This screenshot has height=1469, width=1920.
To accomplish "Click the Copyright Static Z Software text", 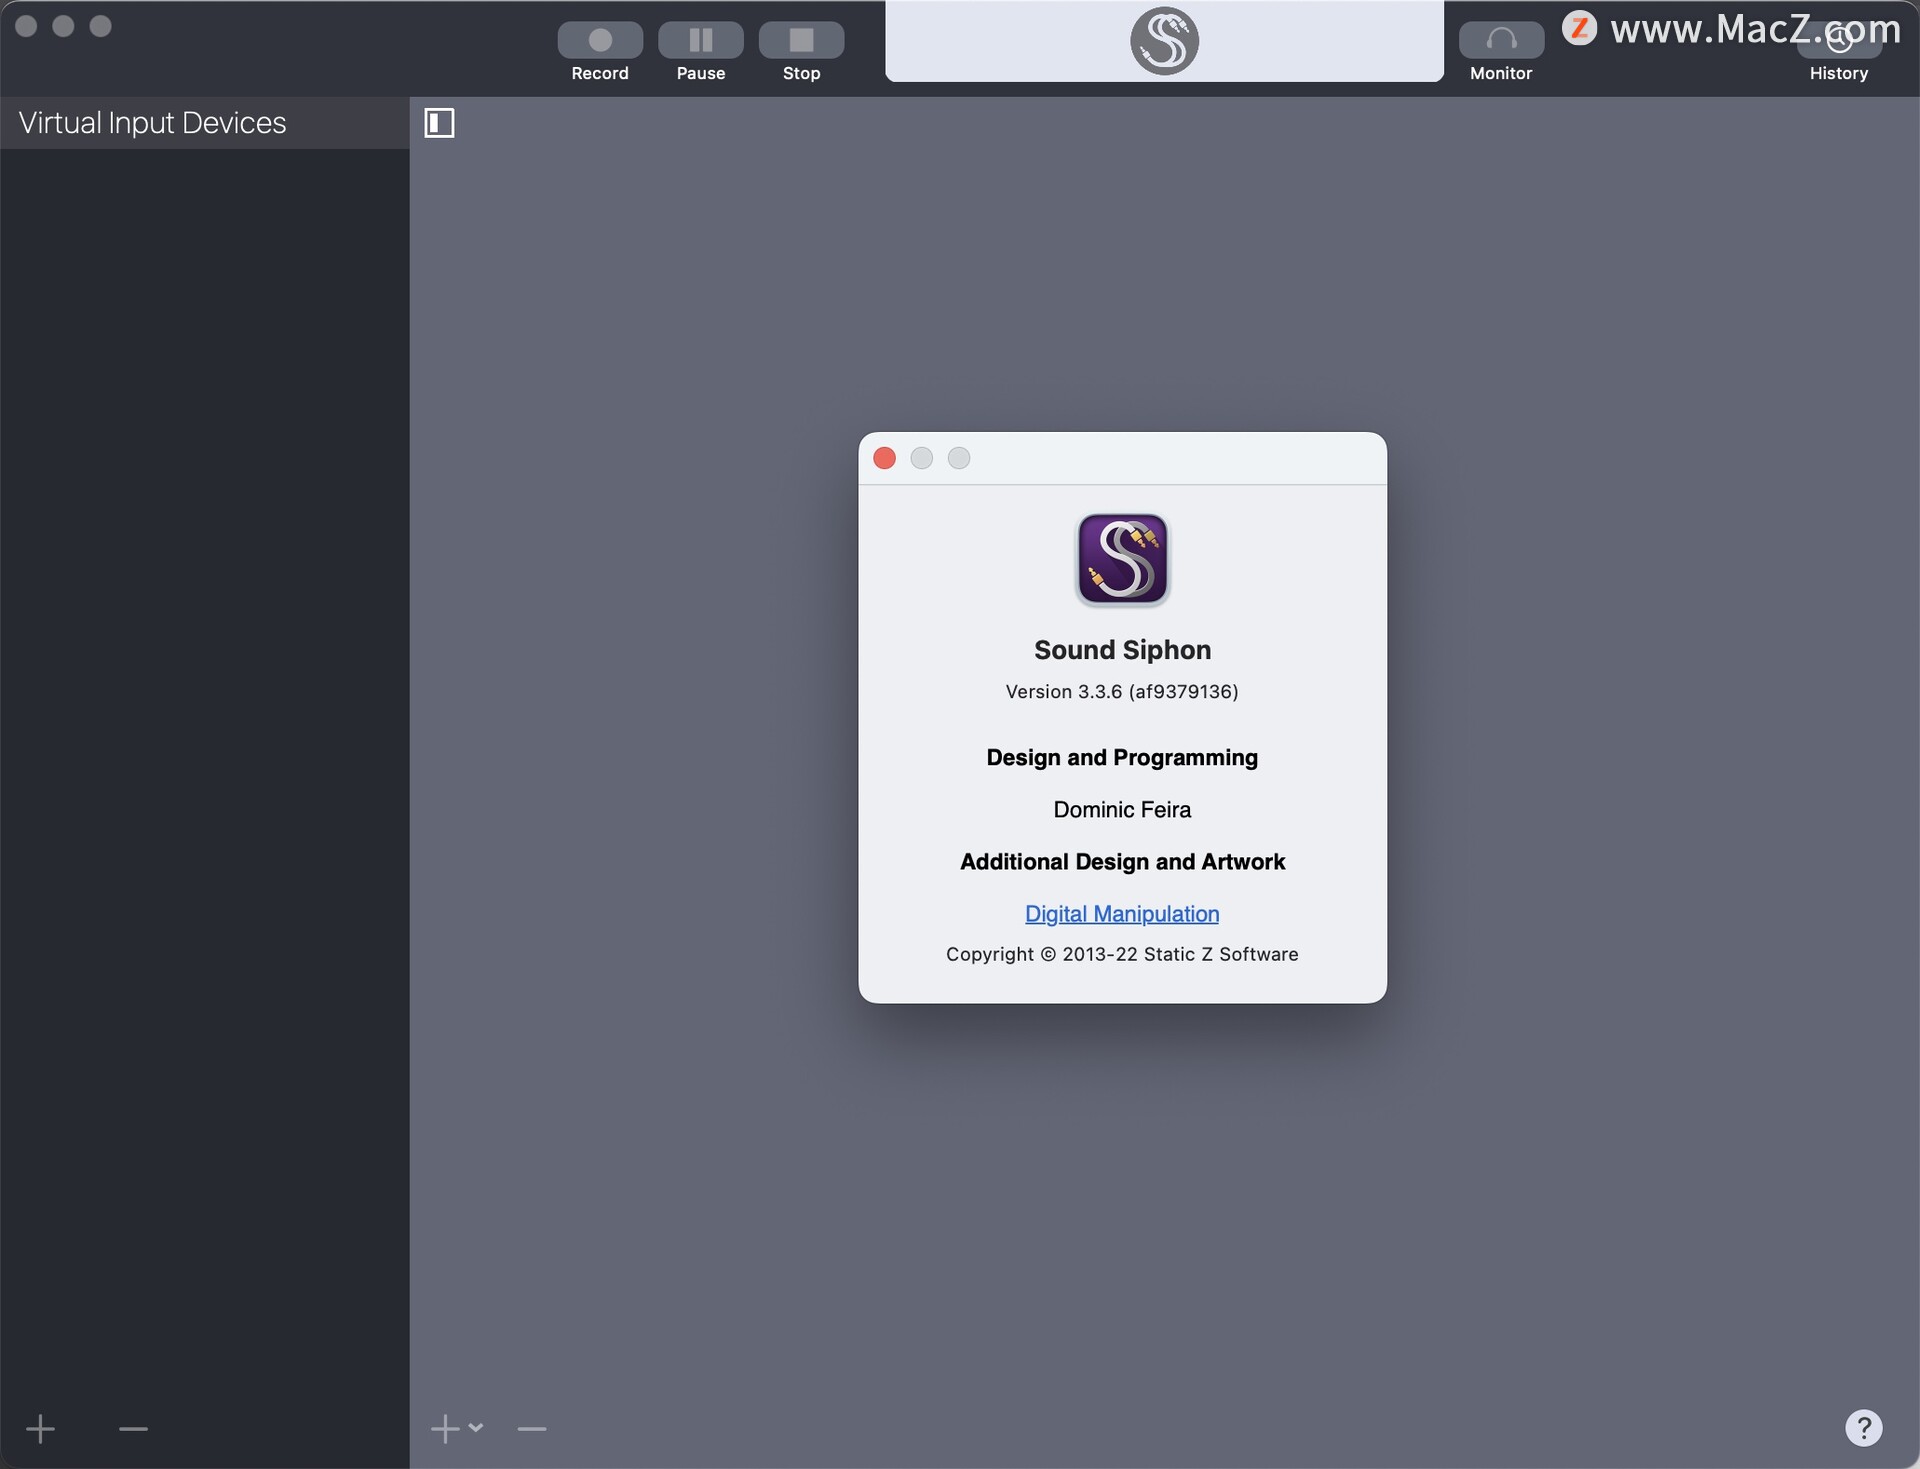I will click(1122, 954).
